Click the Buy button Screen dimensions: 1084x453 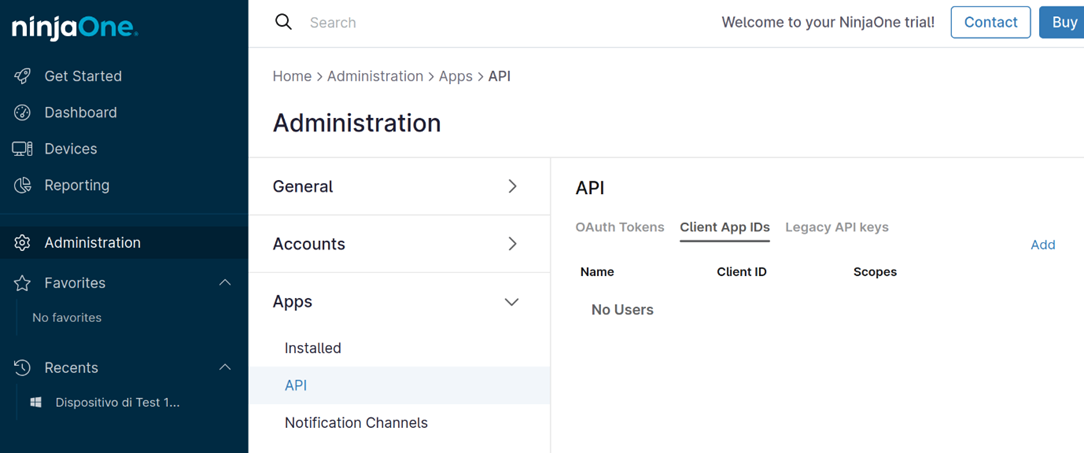click(1062, 22)
